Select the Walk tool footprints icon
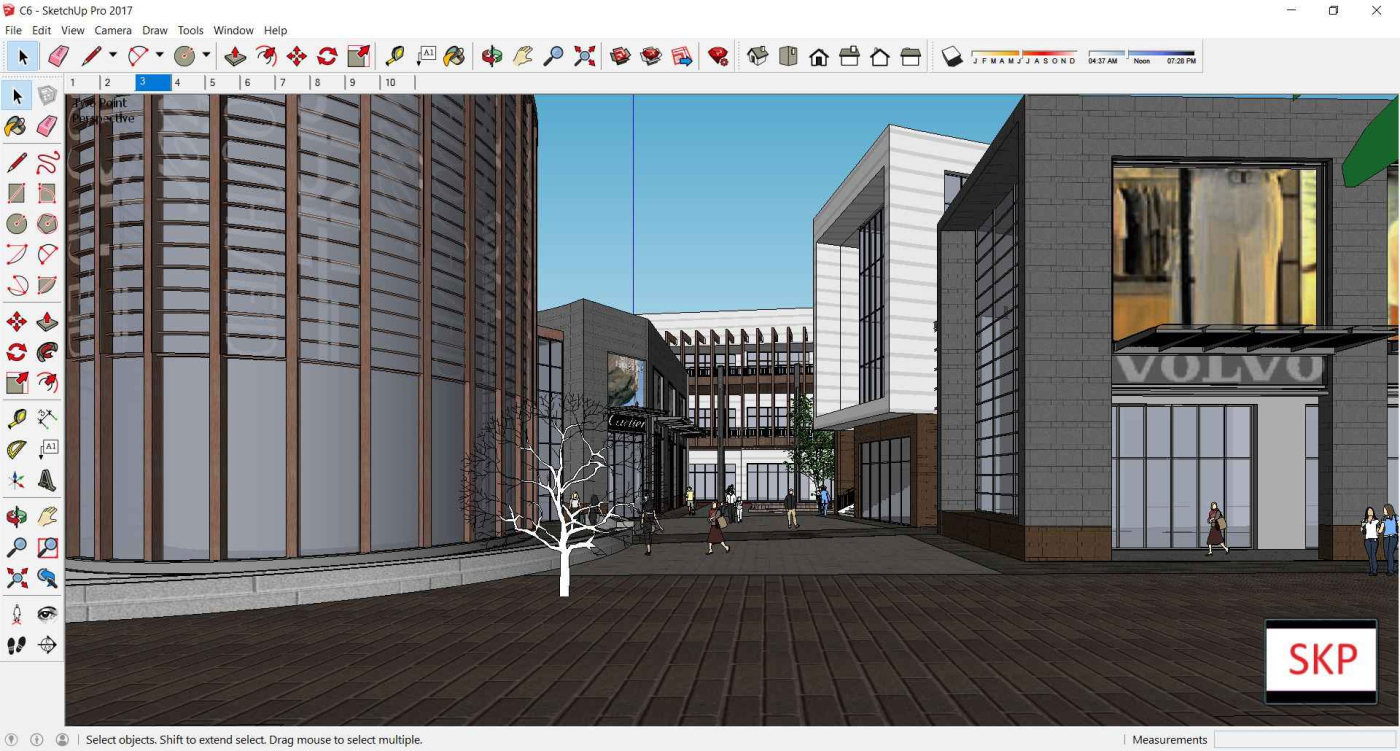The height and width of the screenshot is (751, 1400). (17, 646)
